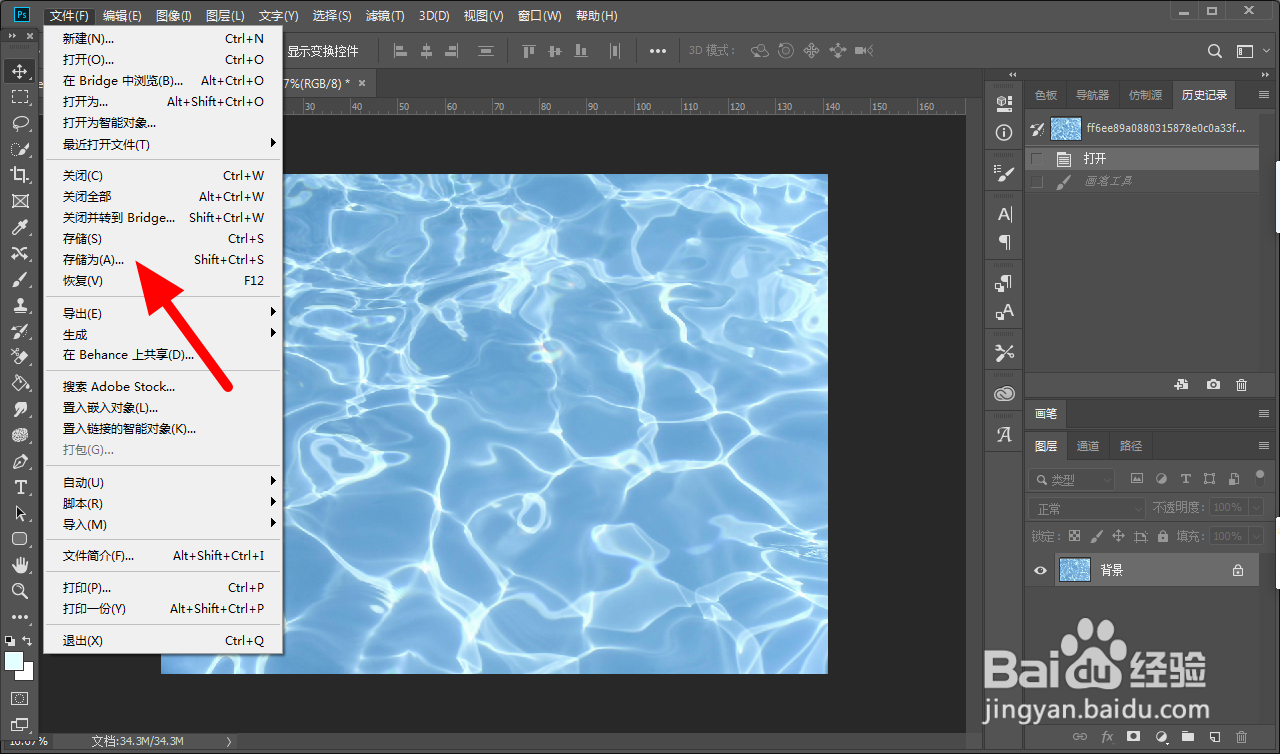Select the Eraser tool
The image size is (1280, 754).
point(19,357)
